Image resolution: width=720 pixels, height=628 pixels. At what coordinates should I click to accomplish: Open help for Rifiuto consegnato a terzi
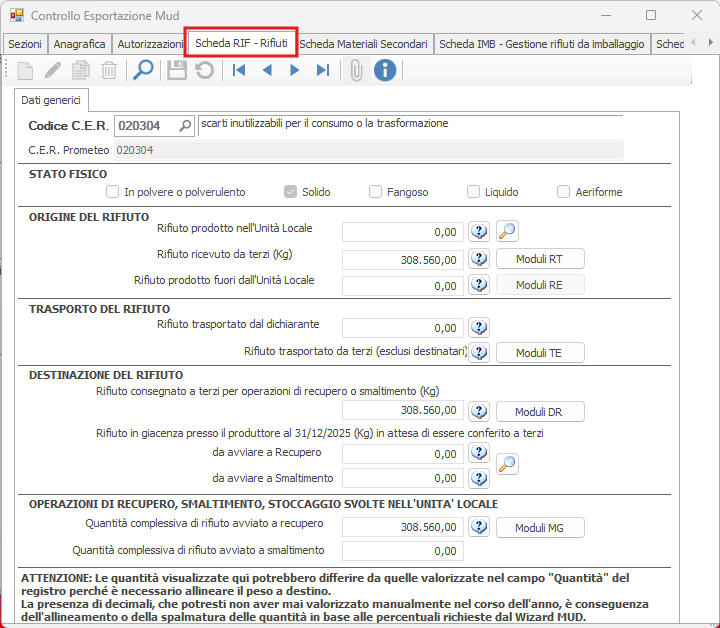pyautogui.click(x=479, y=411)
